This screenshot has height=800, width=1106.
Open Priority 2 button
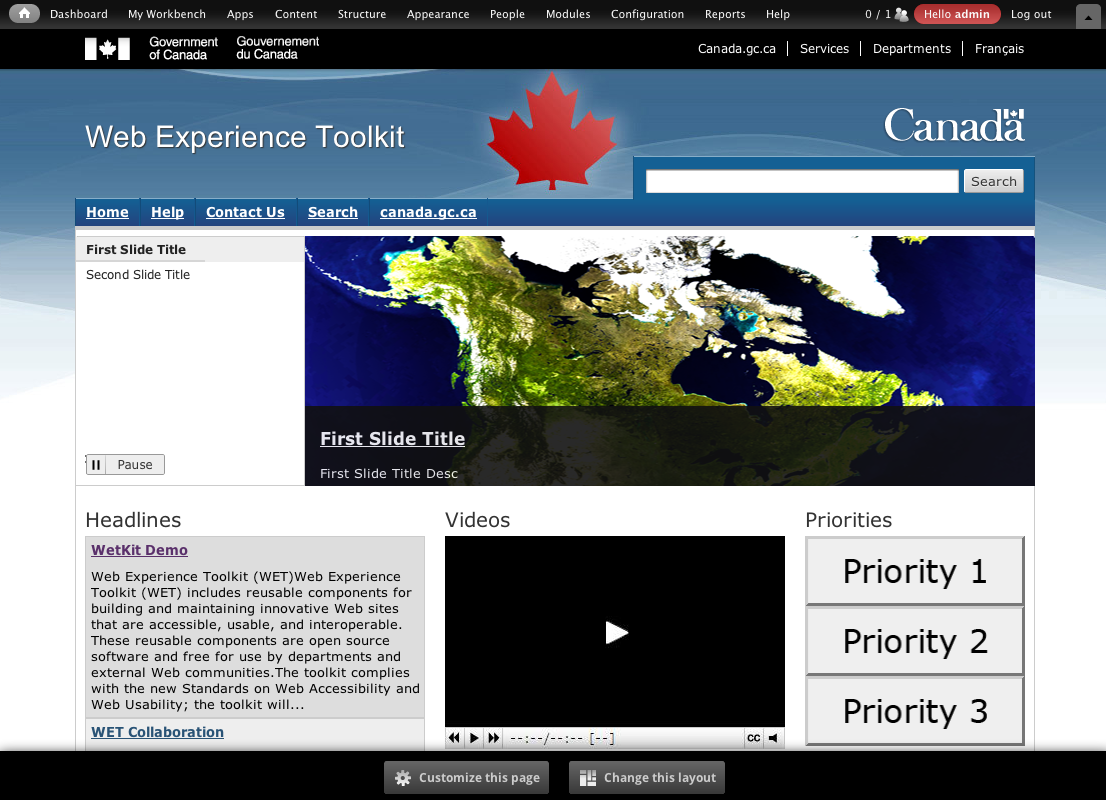pos(915,641)
